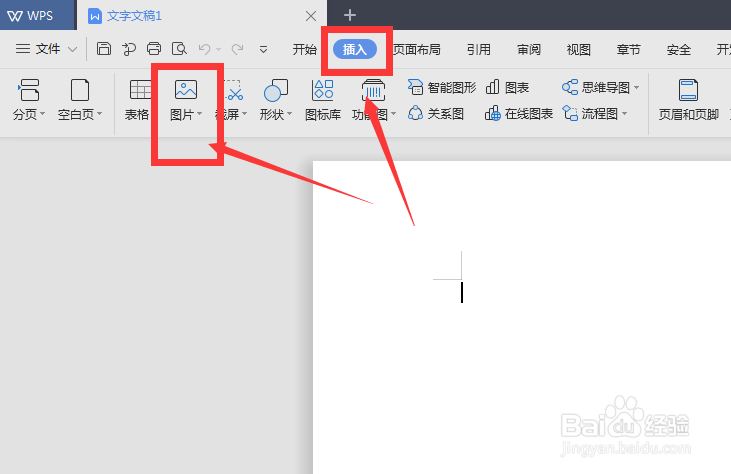Switch to the 页面布局 ribbon tab

tap(416, 49)
